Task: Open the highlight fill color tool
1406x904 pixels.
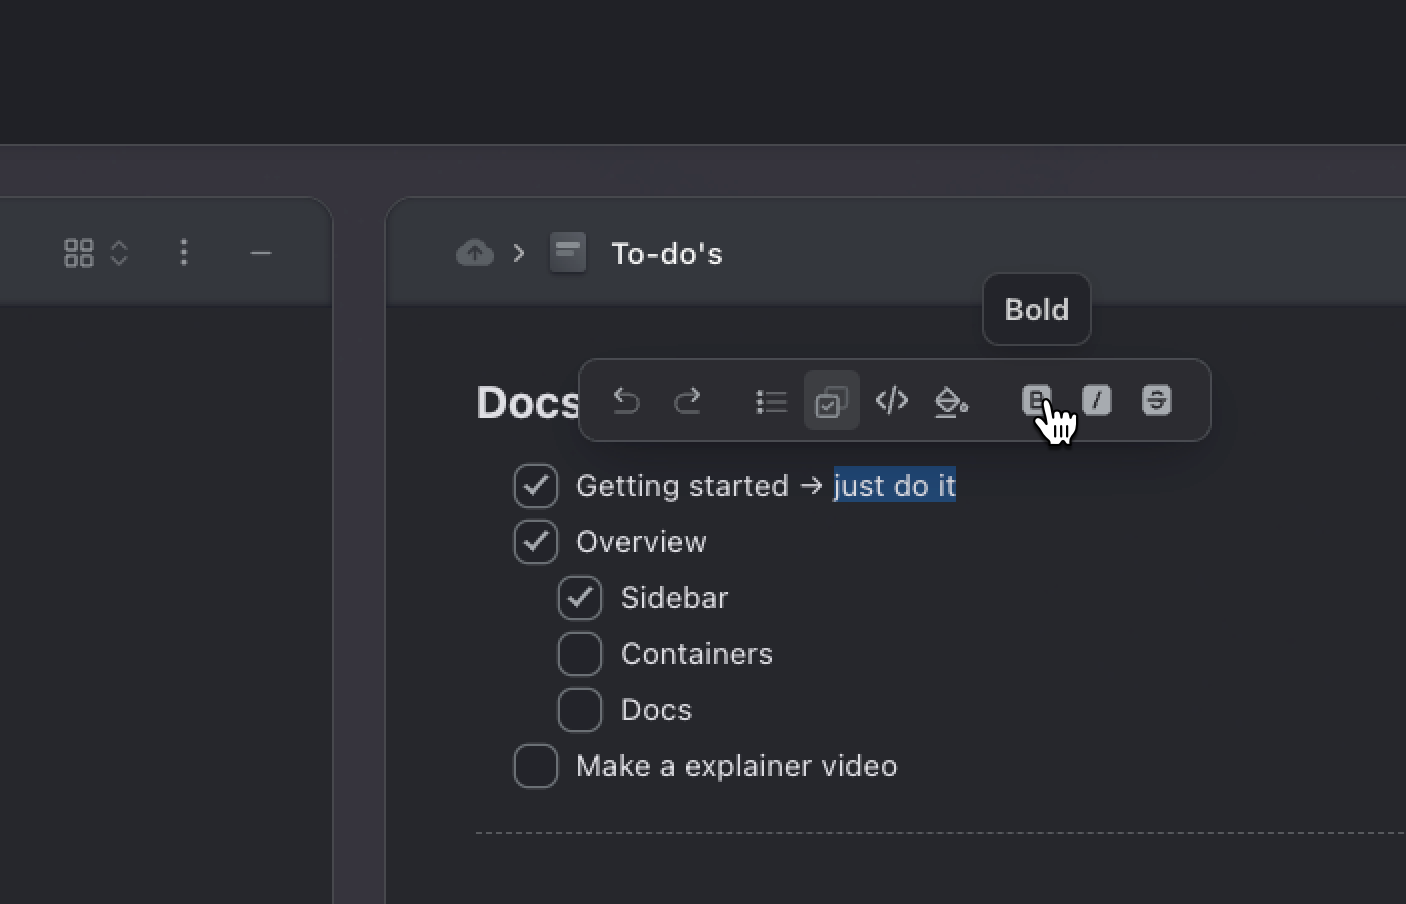Action: 950,401
